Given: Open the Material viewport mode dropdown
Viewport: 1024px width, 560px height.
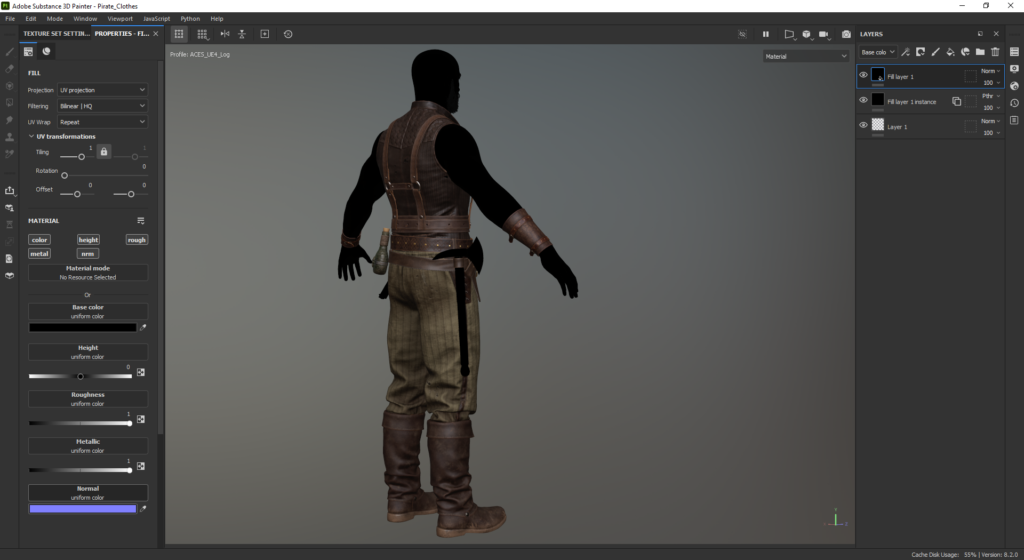Looking at the screenshot, I should [x=806, y=56].
